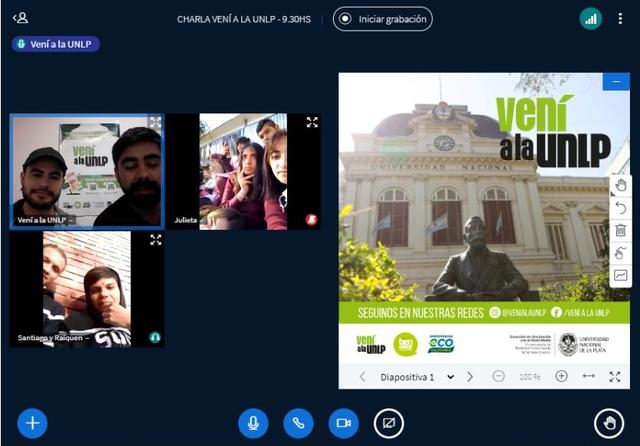Clear all annotations with trash icon
This screenshot has width=640, height=446.
(620, 230)
